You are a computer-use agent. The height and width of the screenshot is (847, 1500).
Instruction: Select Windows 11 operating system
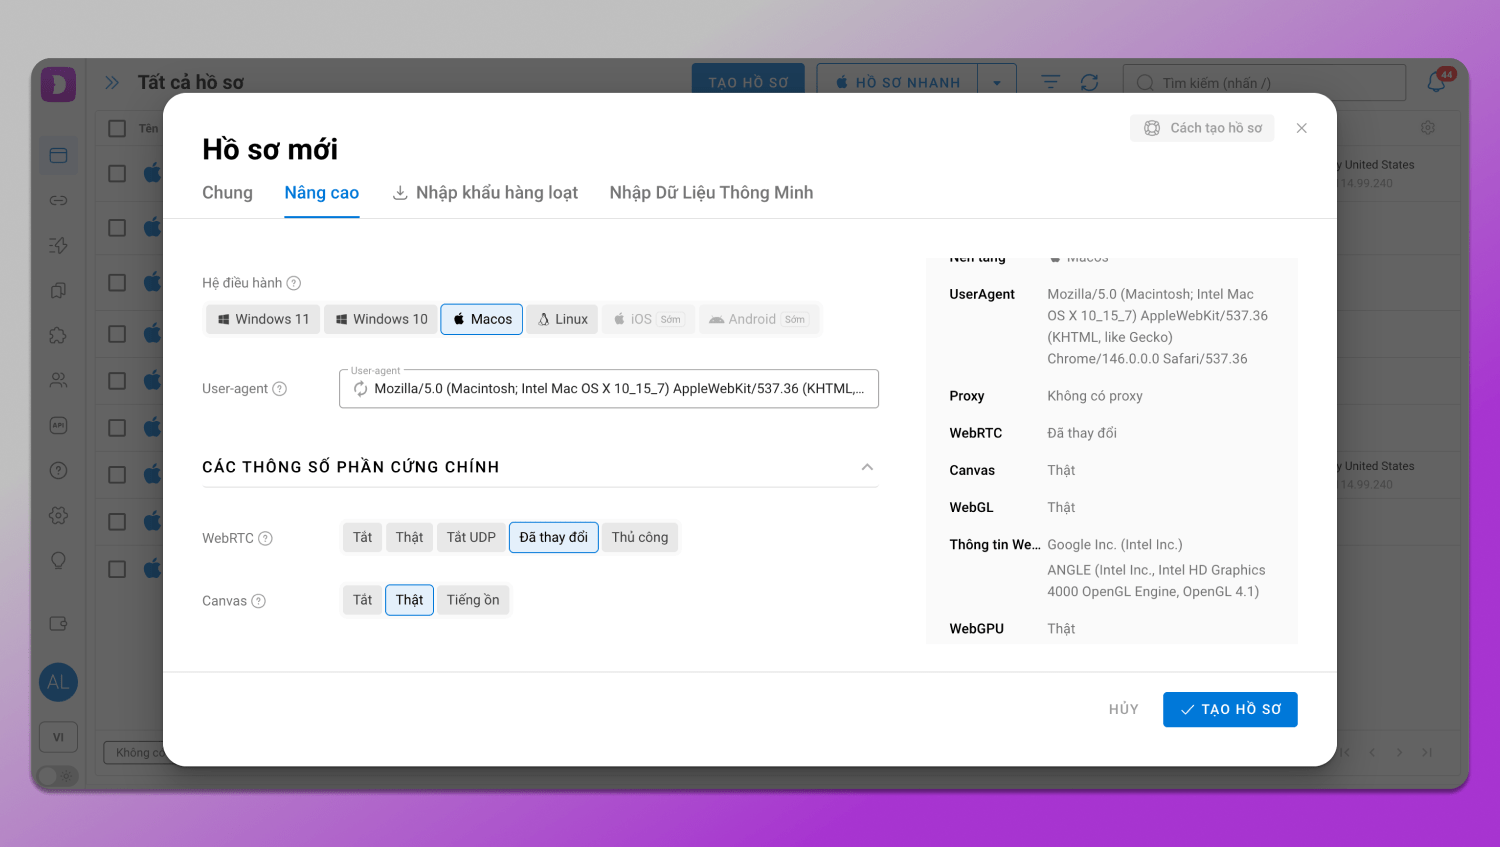pos(263,319)
